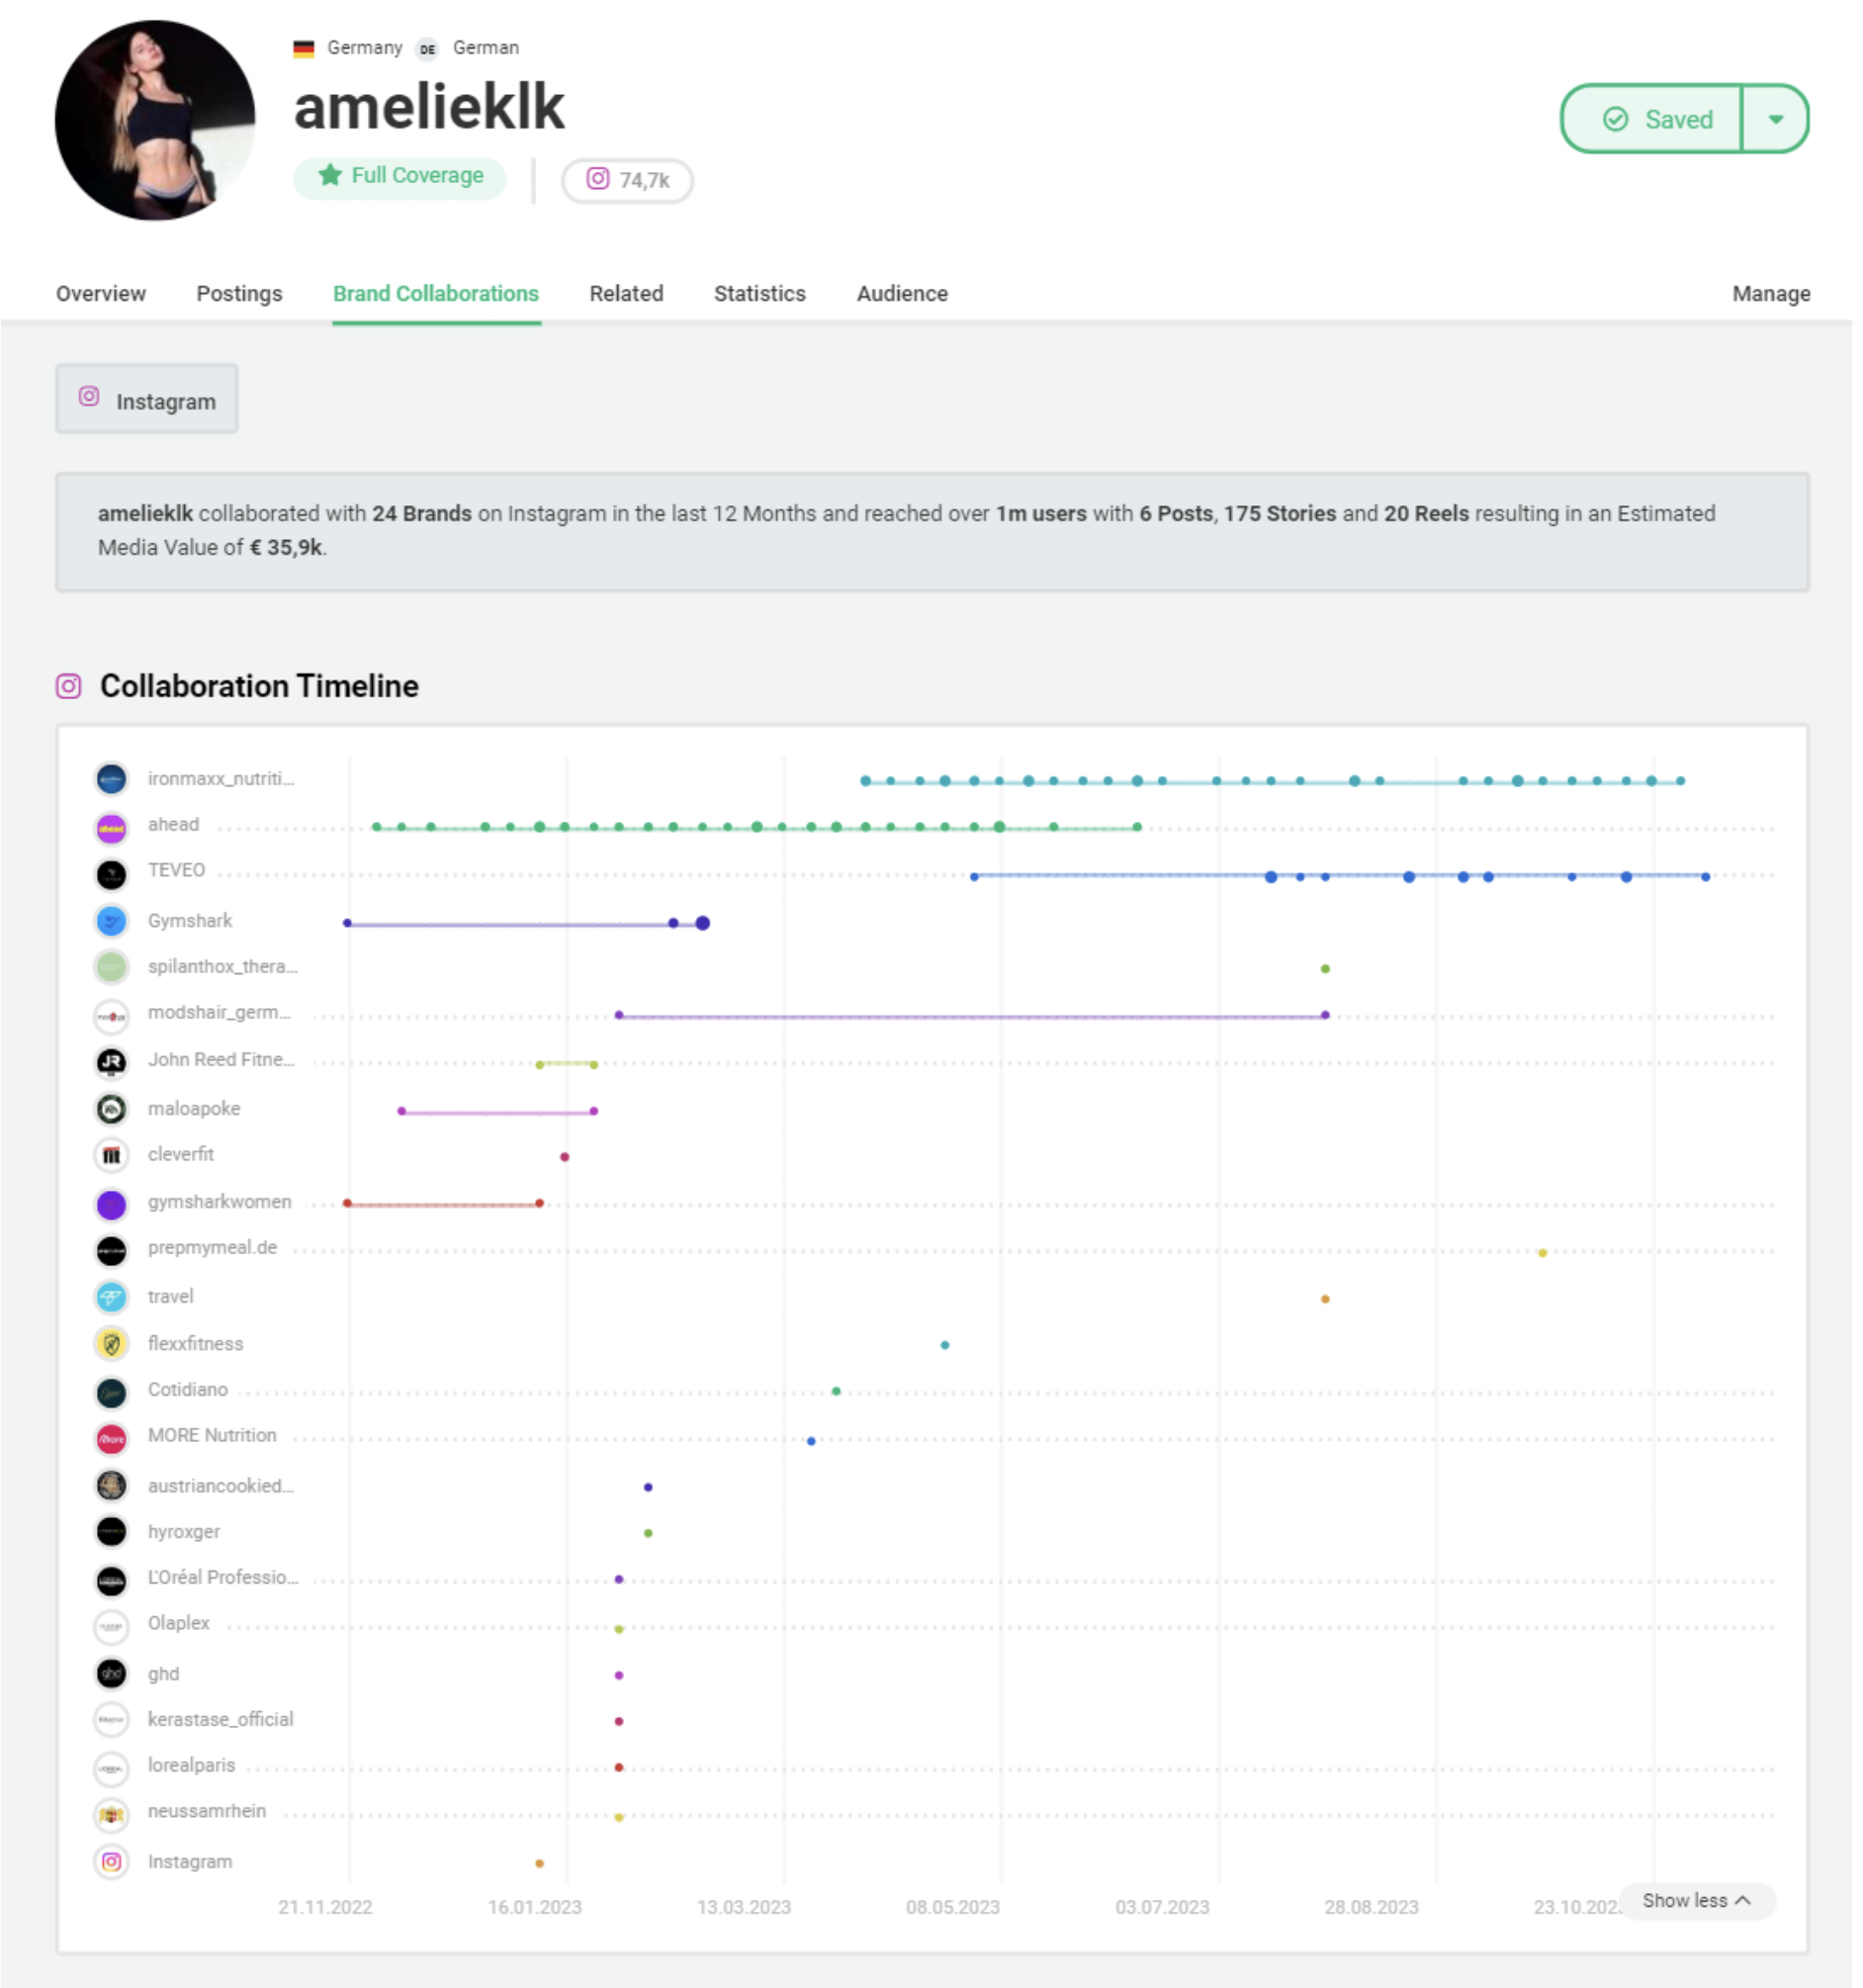Viewport: 1863px width, 1988px height.
Task: Click the maloapoke brand avatar
Action: click(x=111, y=1109)
